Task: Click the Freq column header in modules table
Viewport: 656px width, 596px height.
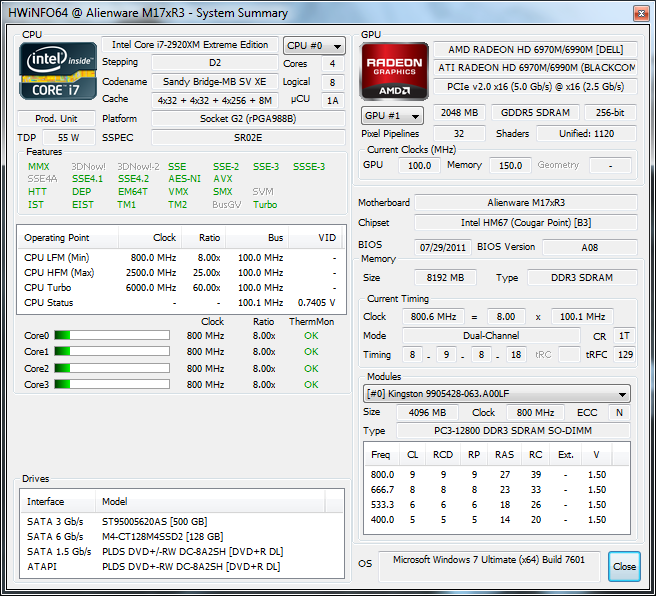Action: pyautogui.click(x=381, y=455)
